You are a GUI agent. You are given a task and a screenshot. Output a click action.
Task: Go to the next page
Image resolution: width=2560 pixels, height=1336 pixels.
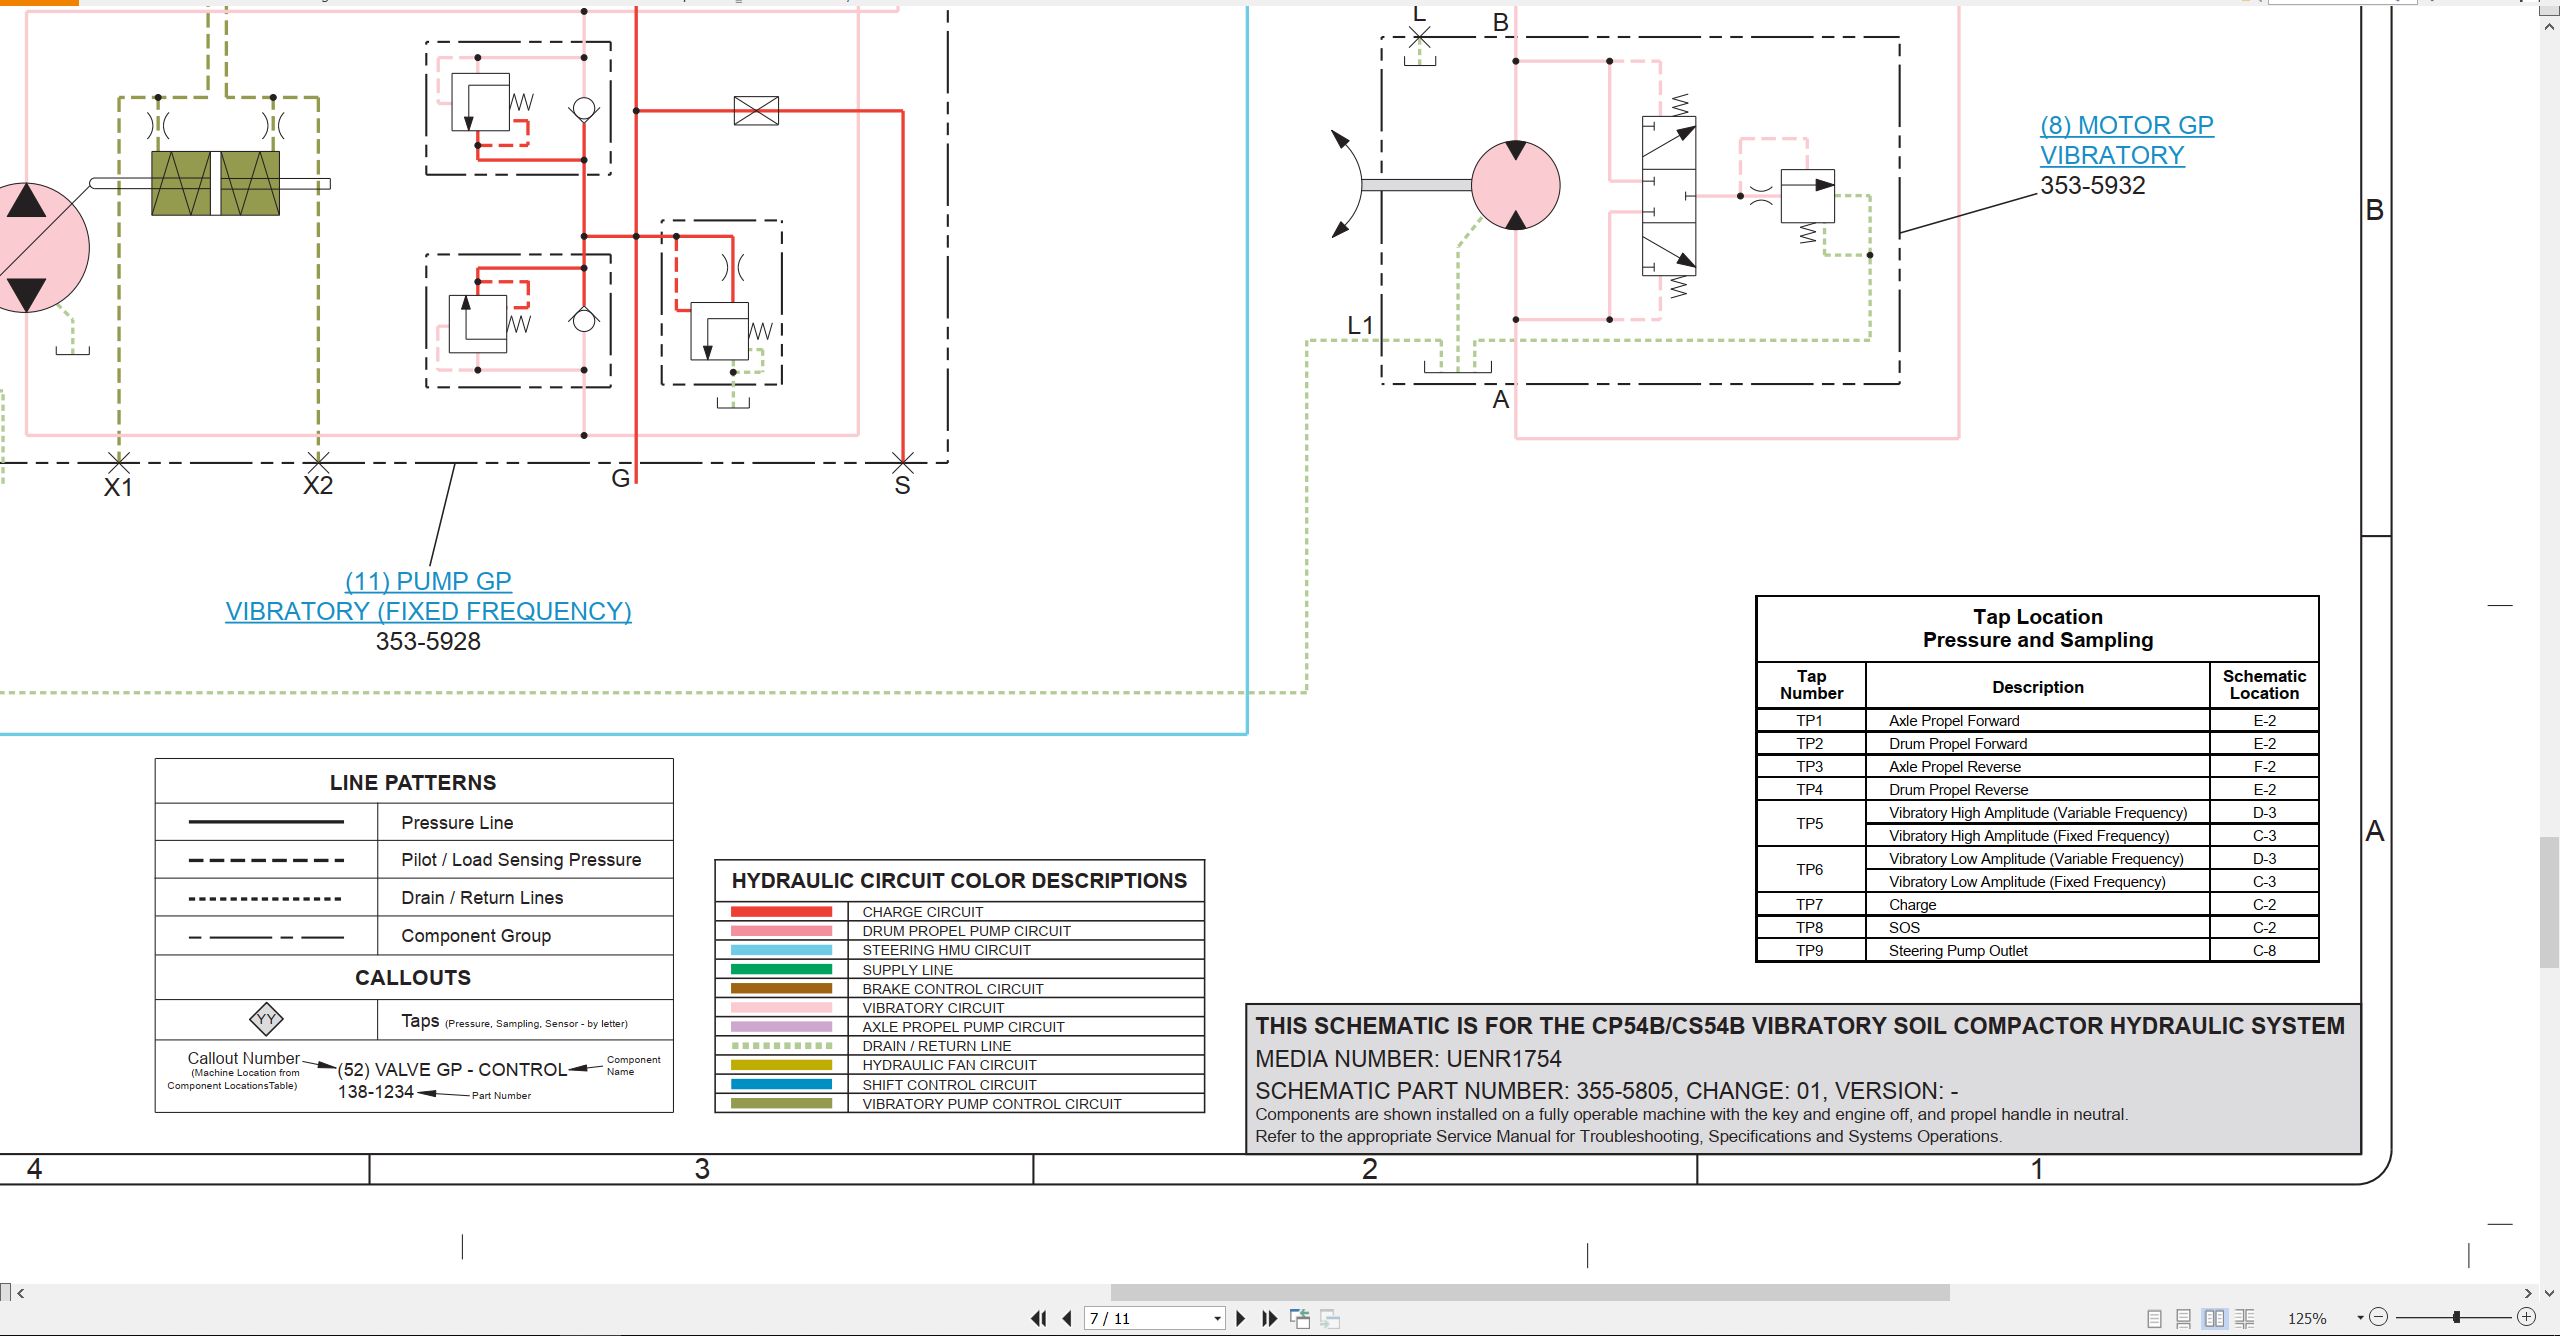pyautogui.click(x=1241, y=1318)
